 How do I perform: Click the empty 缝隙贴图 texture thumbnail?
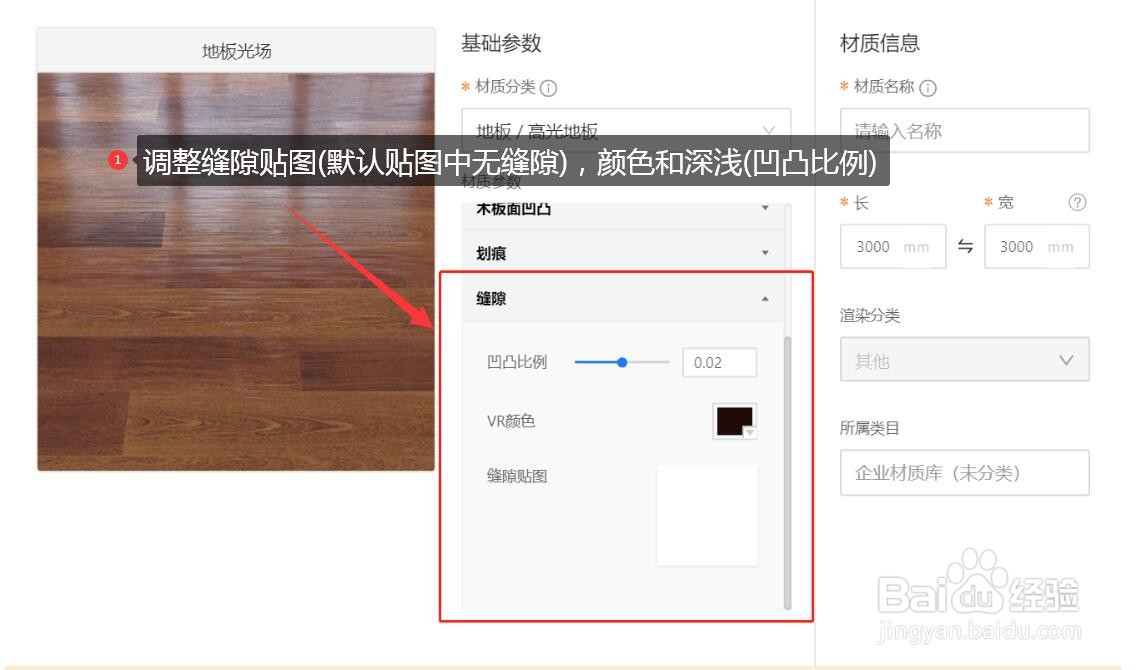[x=706, y=515]
